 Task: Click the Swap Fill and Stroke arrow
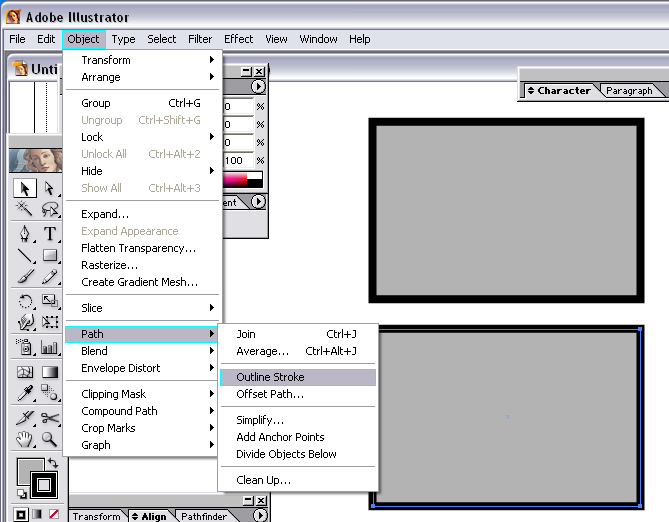pos(53,463)
